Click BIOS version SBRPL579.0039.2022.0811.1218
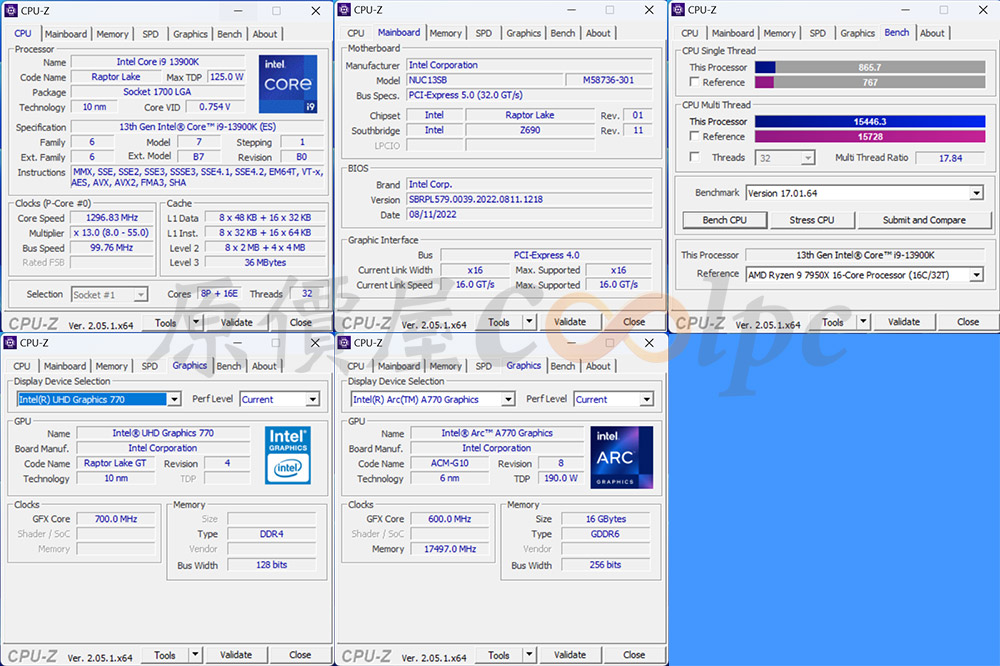Viewport: 1000px width, 666px height. tap(530, 199)
